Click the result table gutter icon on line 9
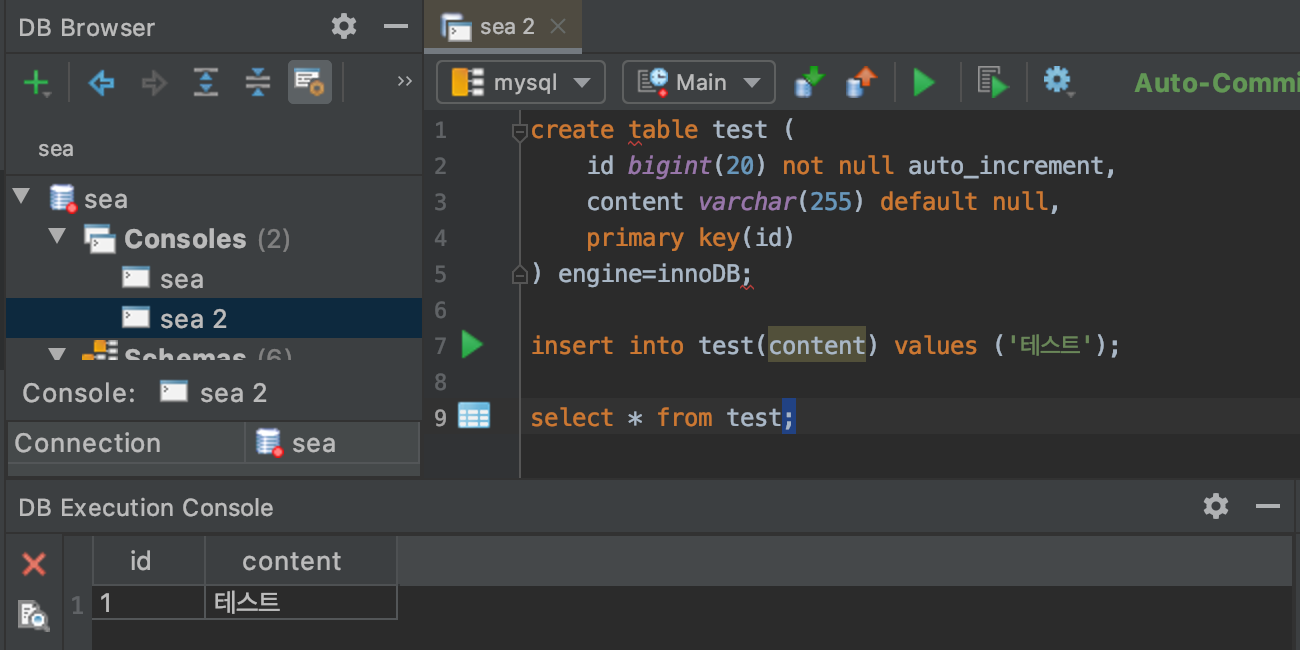 coord(474,416)
